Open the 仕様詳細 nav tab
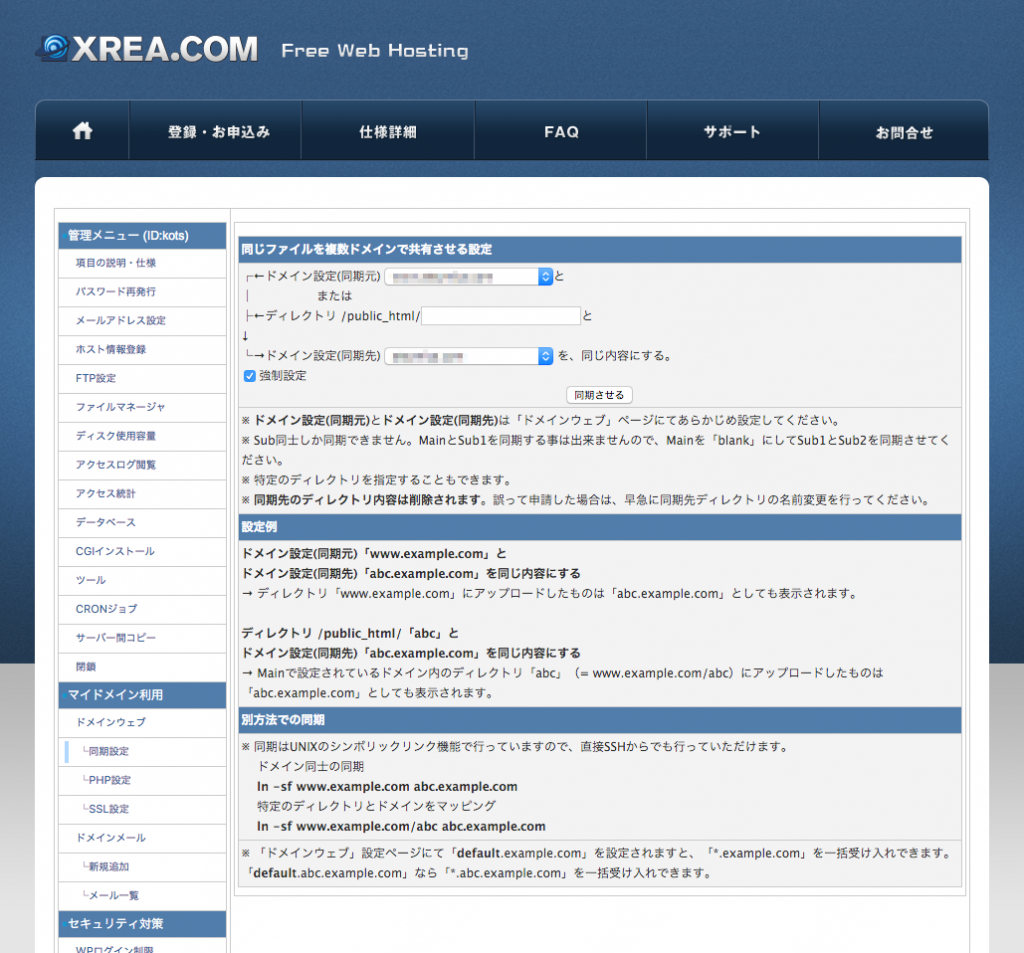Screen dimensions: 1024x953 point(387,132)
